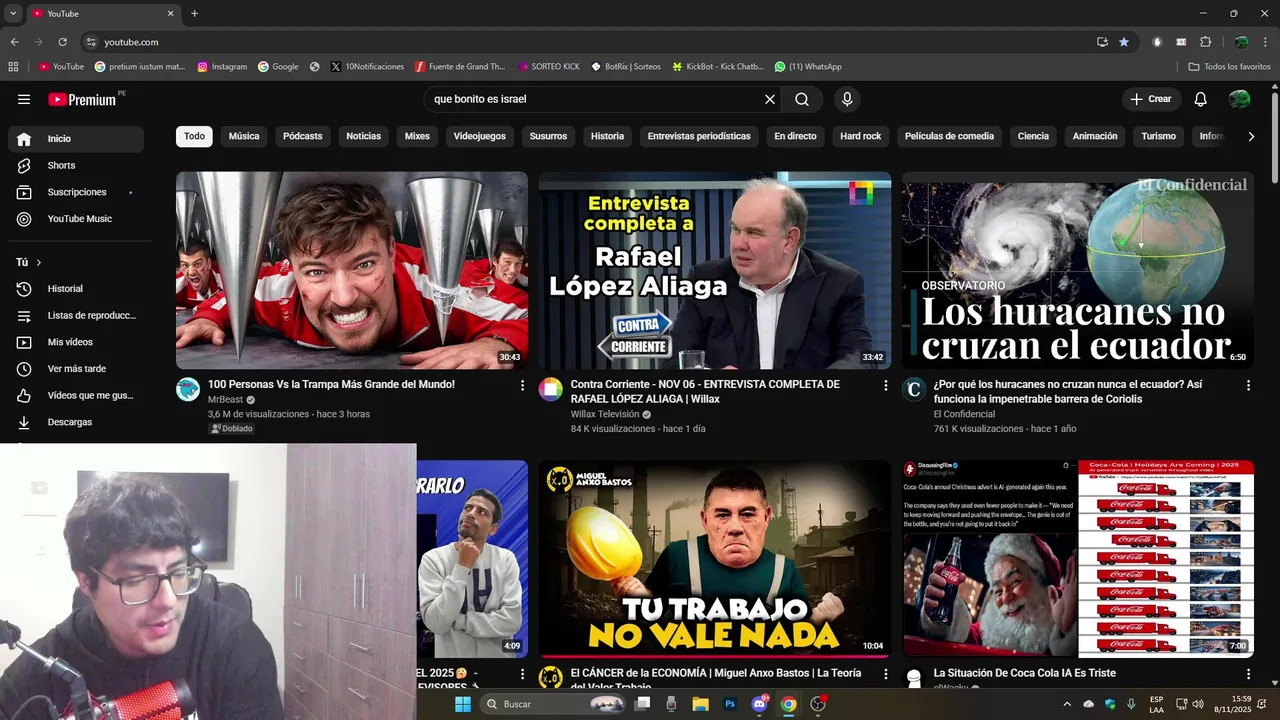Open YouTube notifications bell
Image resolution: width=1280 pixels, height=720 pixels.
coord(1201,99)
